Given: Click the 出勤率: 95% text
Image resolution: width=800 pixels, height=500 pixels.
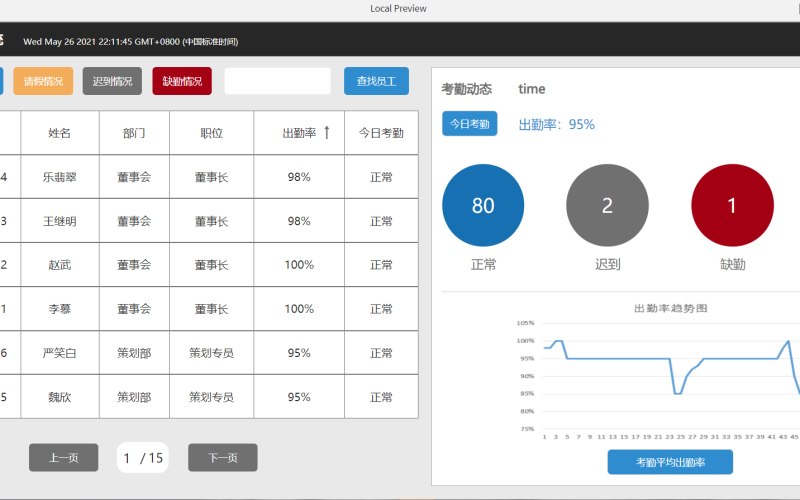Looking at the screenshot, I should 557,124.
